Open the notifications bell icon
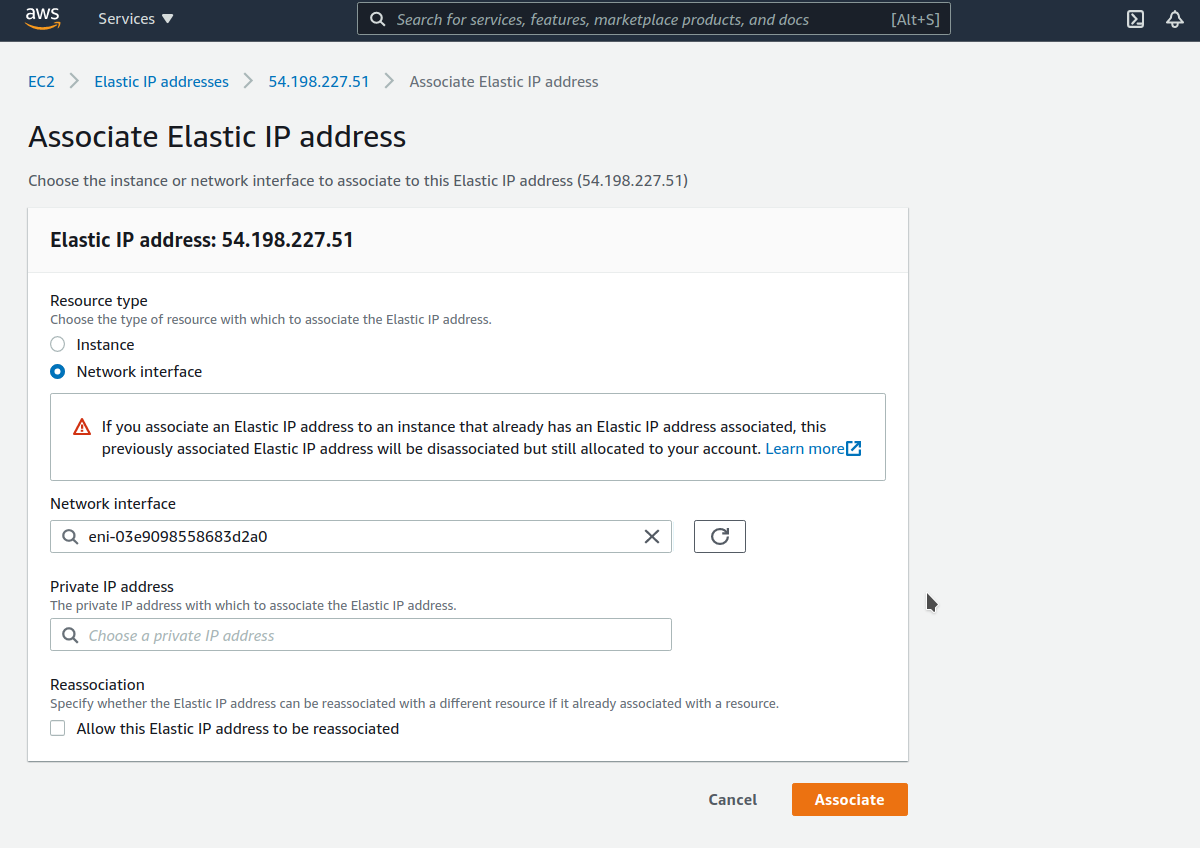 pyautogui.click(x=1174, y=19)
